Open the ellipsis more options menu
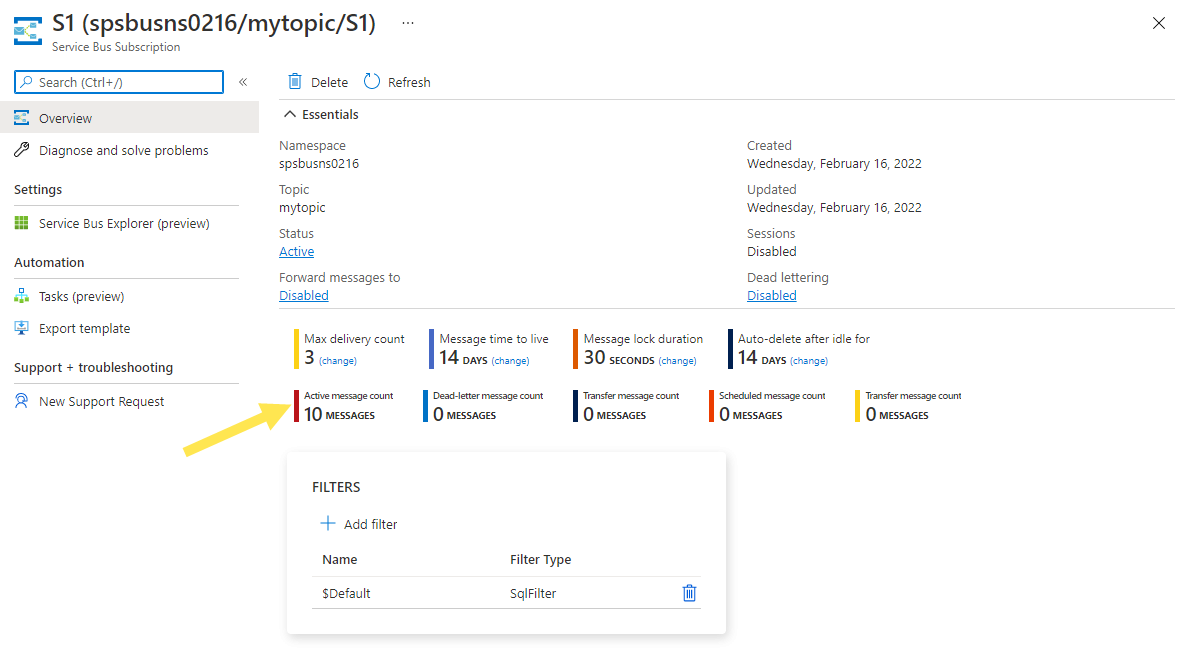Screen dimensions: 1191x658 pos(408,23)
